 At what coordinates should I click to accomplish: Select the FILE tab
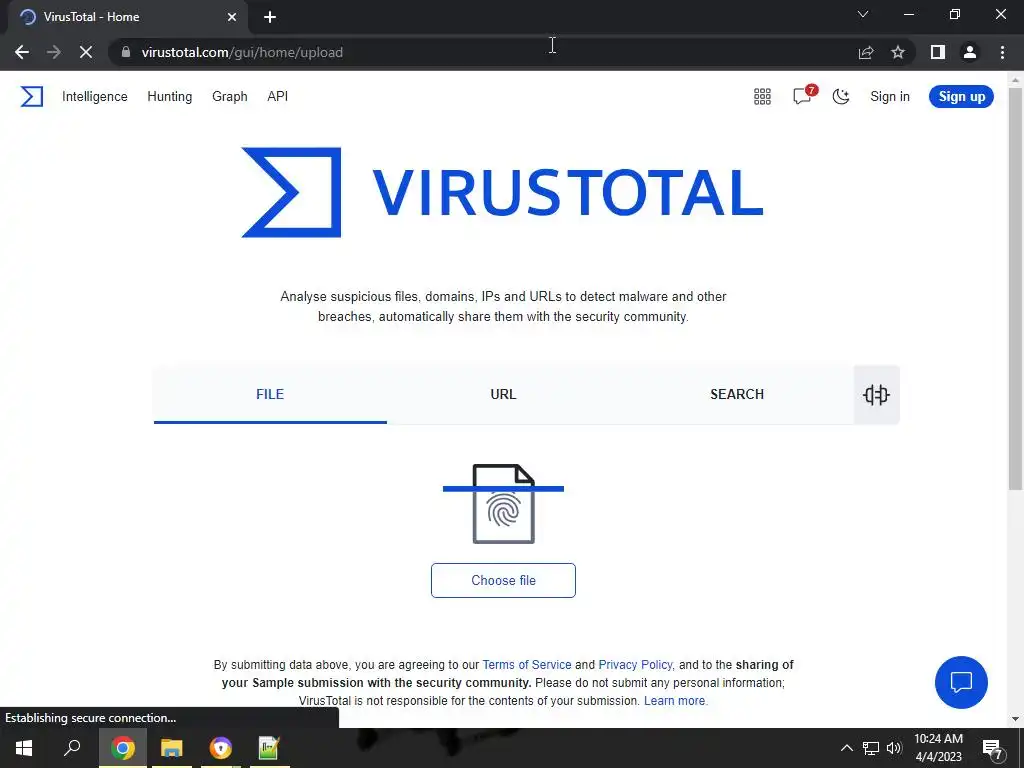(x=270, y=394)
